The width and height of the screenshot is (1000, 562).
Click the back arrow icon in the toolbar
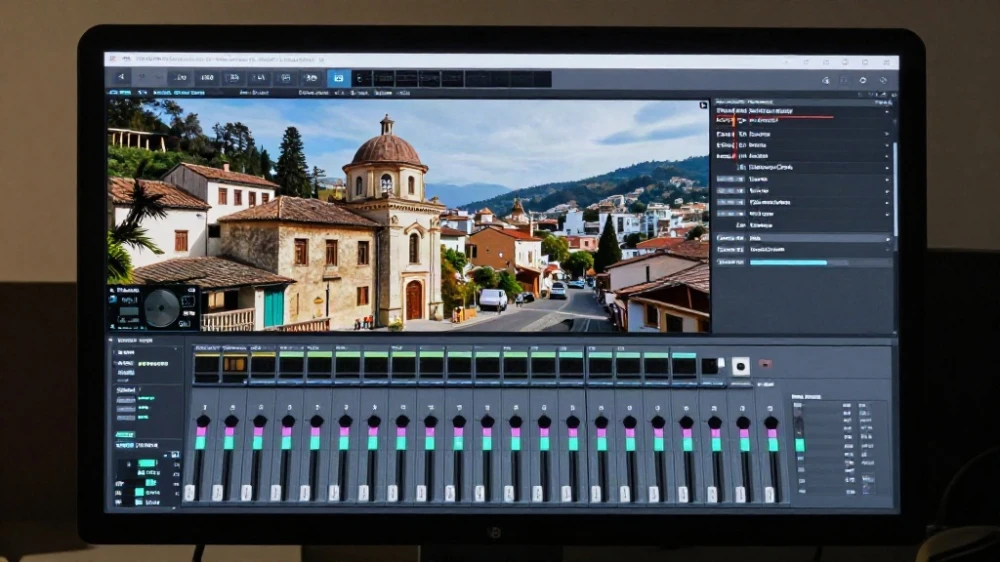(121, 77)
